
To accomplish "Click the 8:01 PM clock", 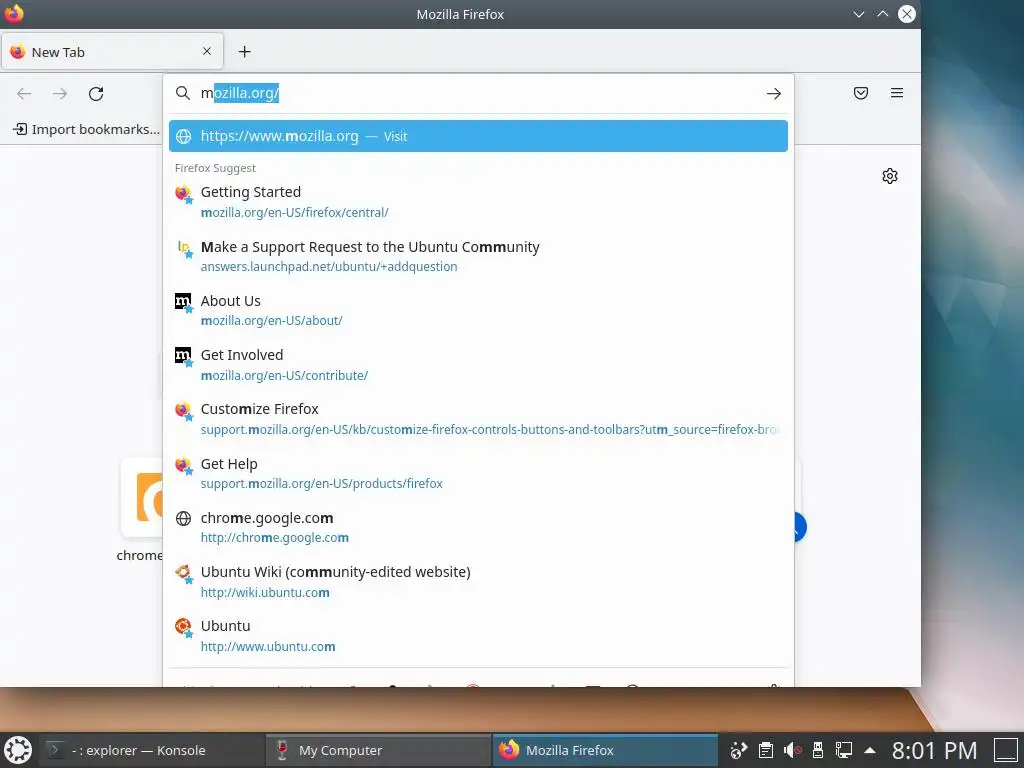I will (x=935, y=750).
